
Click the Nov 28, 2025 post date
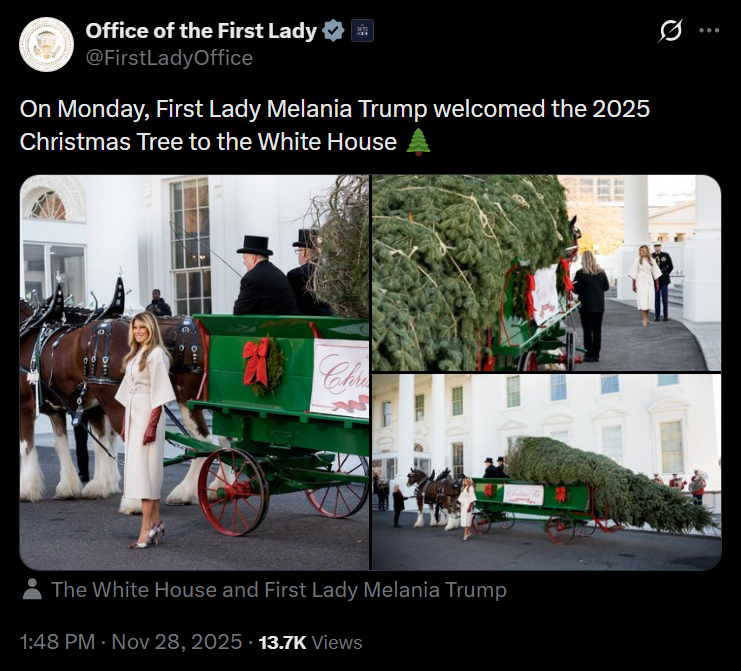click(177, 642)
